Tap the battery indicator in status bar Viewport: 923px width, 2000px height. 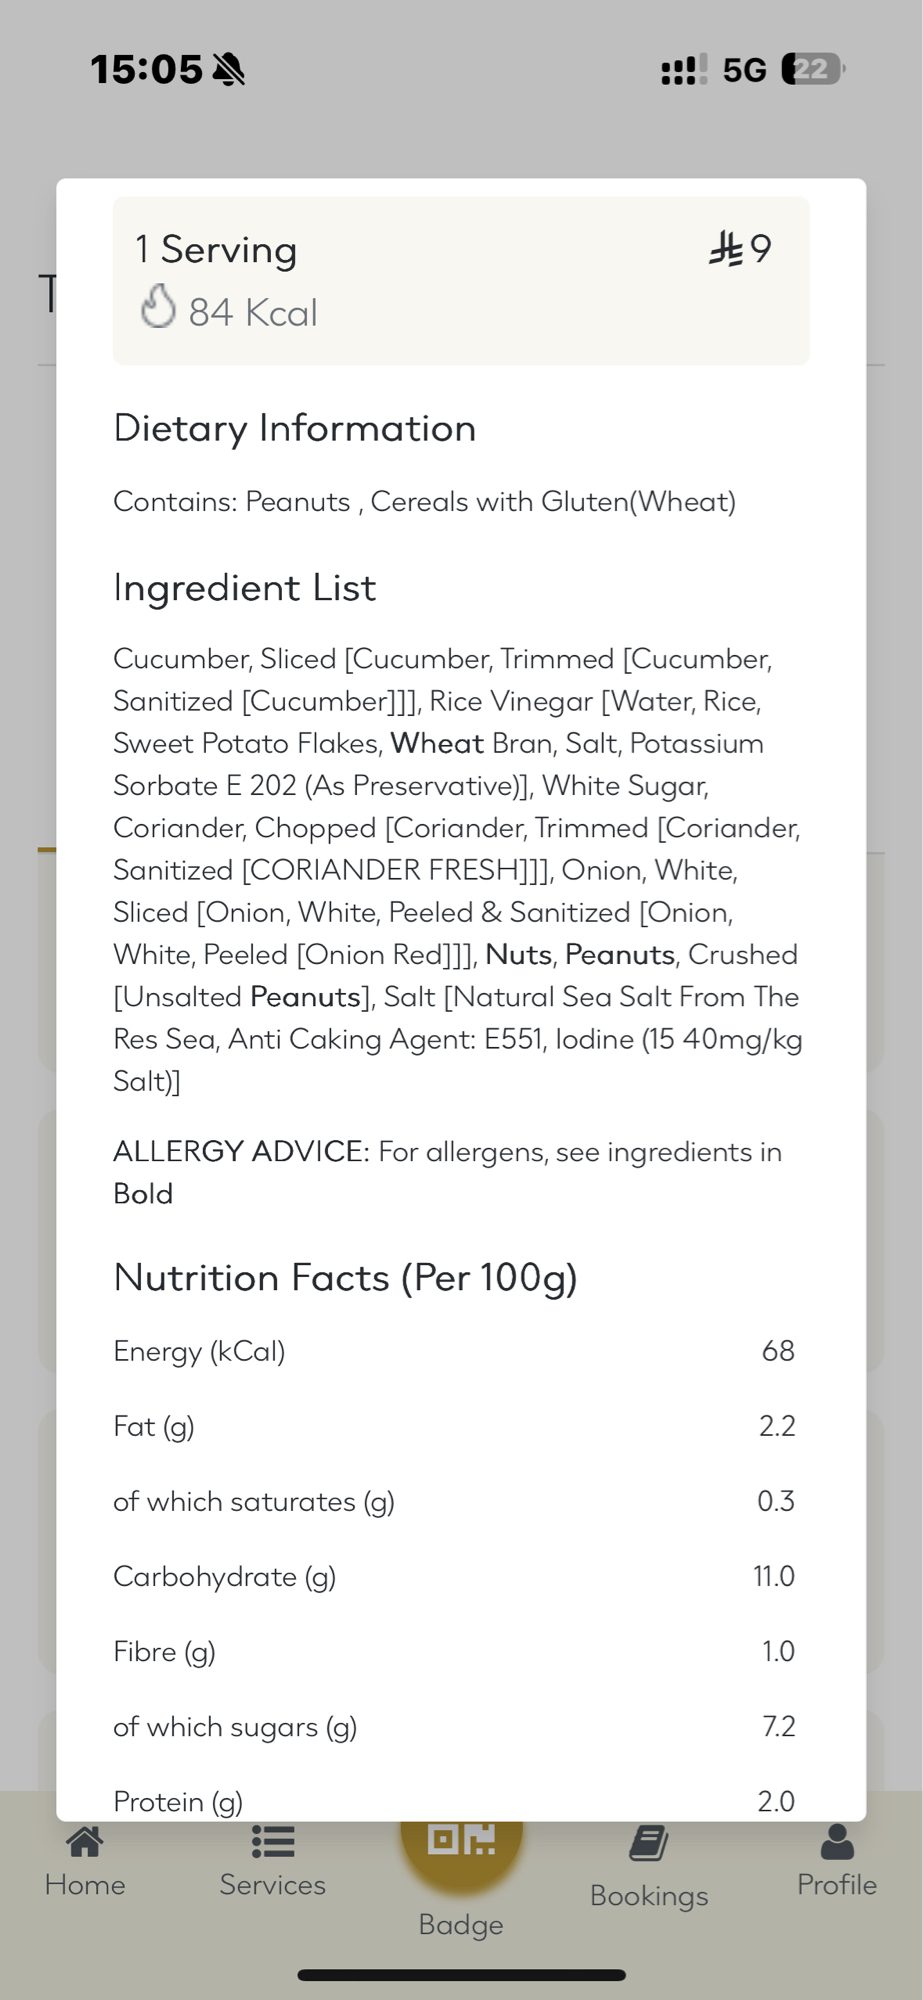[813, 69]
